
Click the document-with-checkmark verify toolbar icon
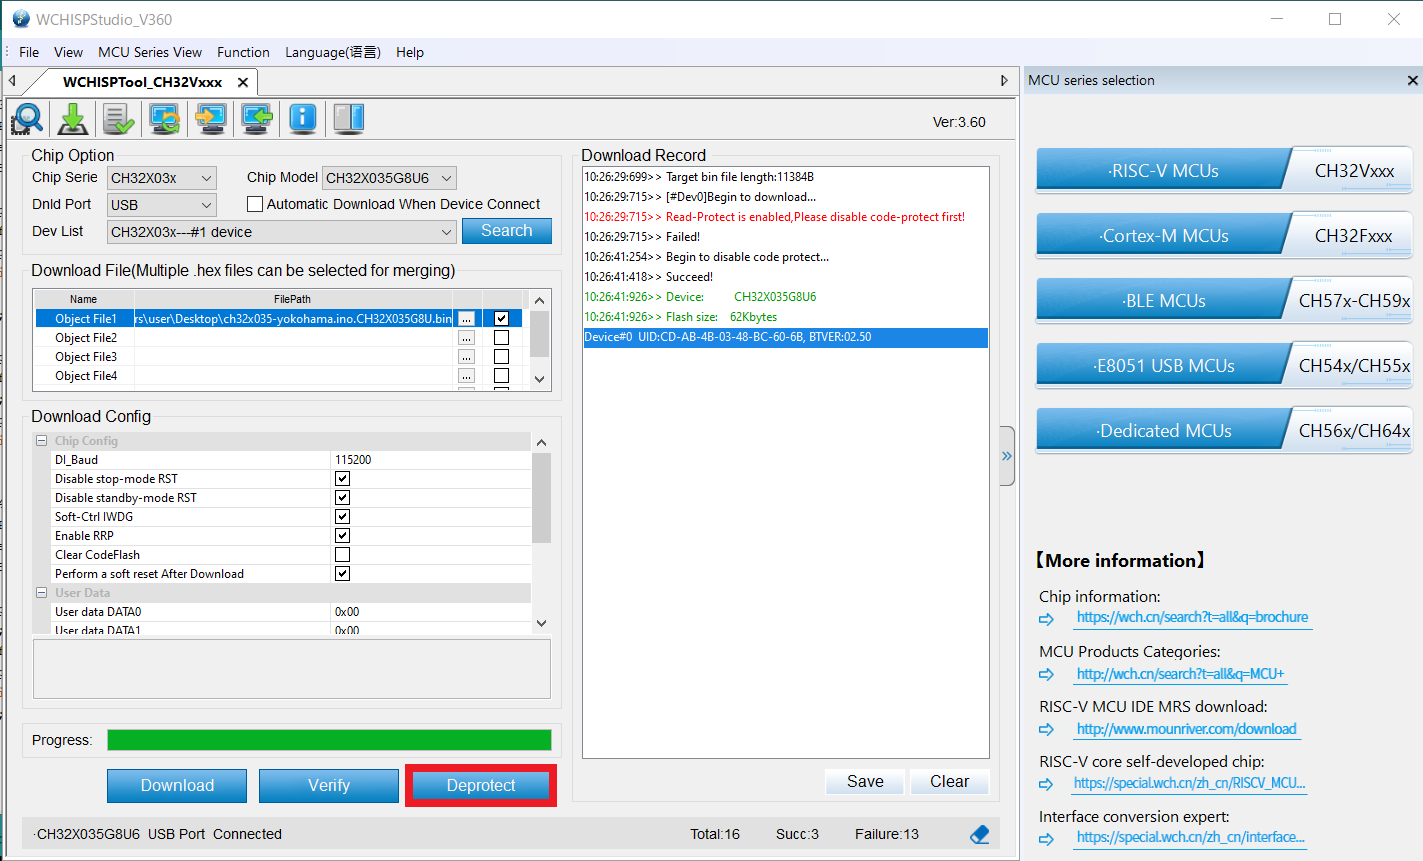[x=119, y=119]
